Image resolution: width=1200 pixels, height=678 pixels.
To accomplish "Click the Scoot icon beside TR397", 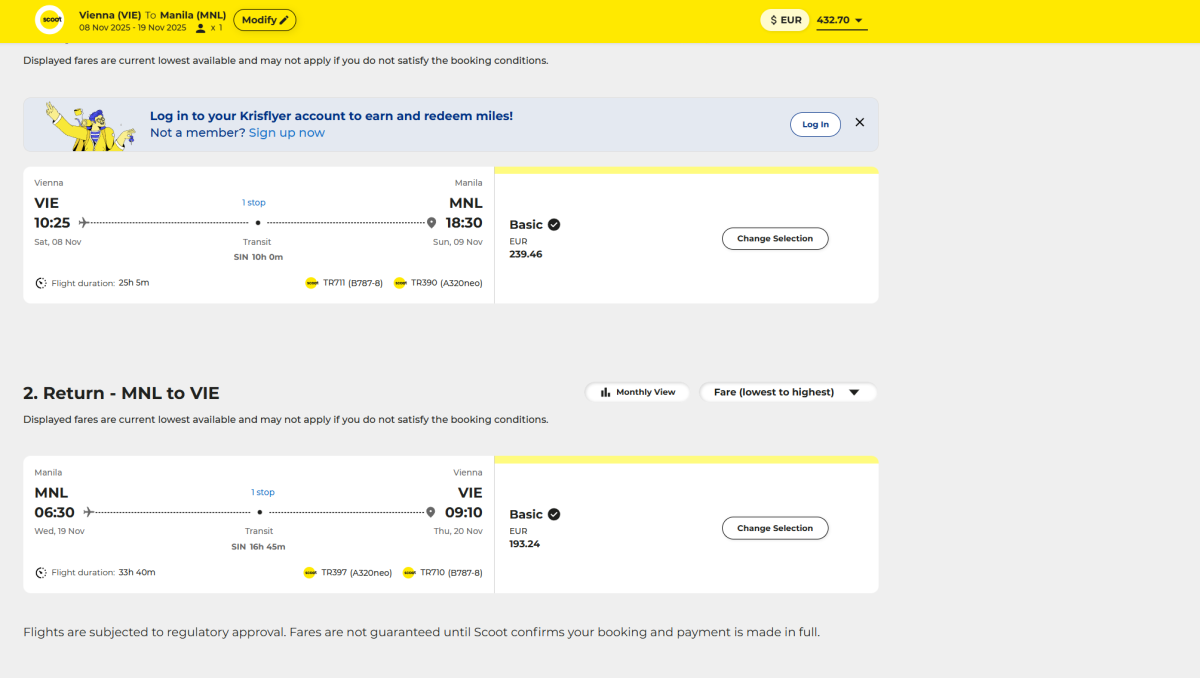I will click(x=310, y=573).
